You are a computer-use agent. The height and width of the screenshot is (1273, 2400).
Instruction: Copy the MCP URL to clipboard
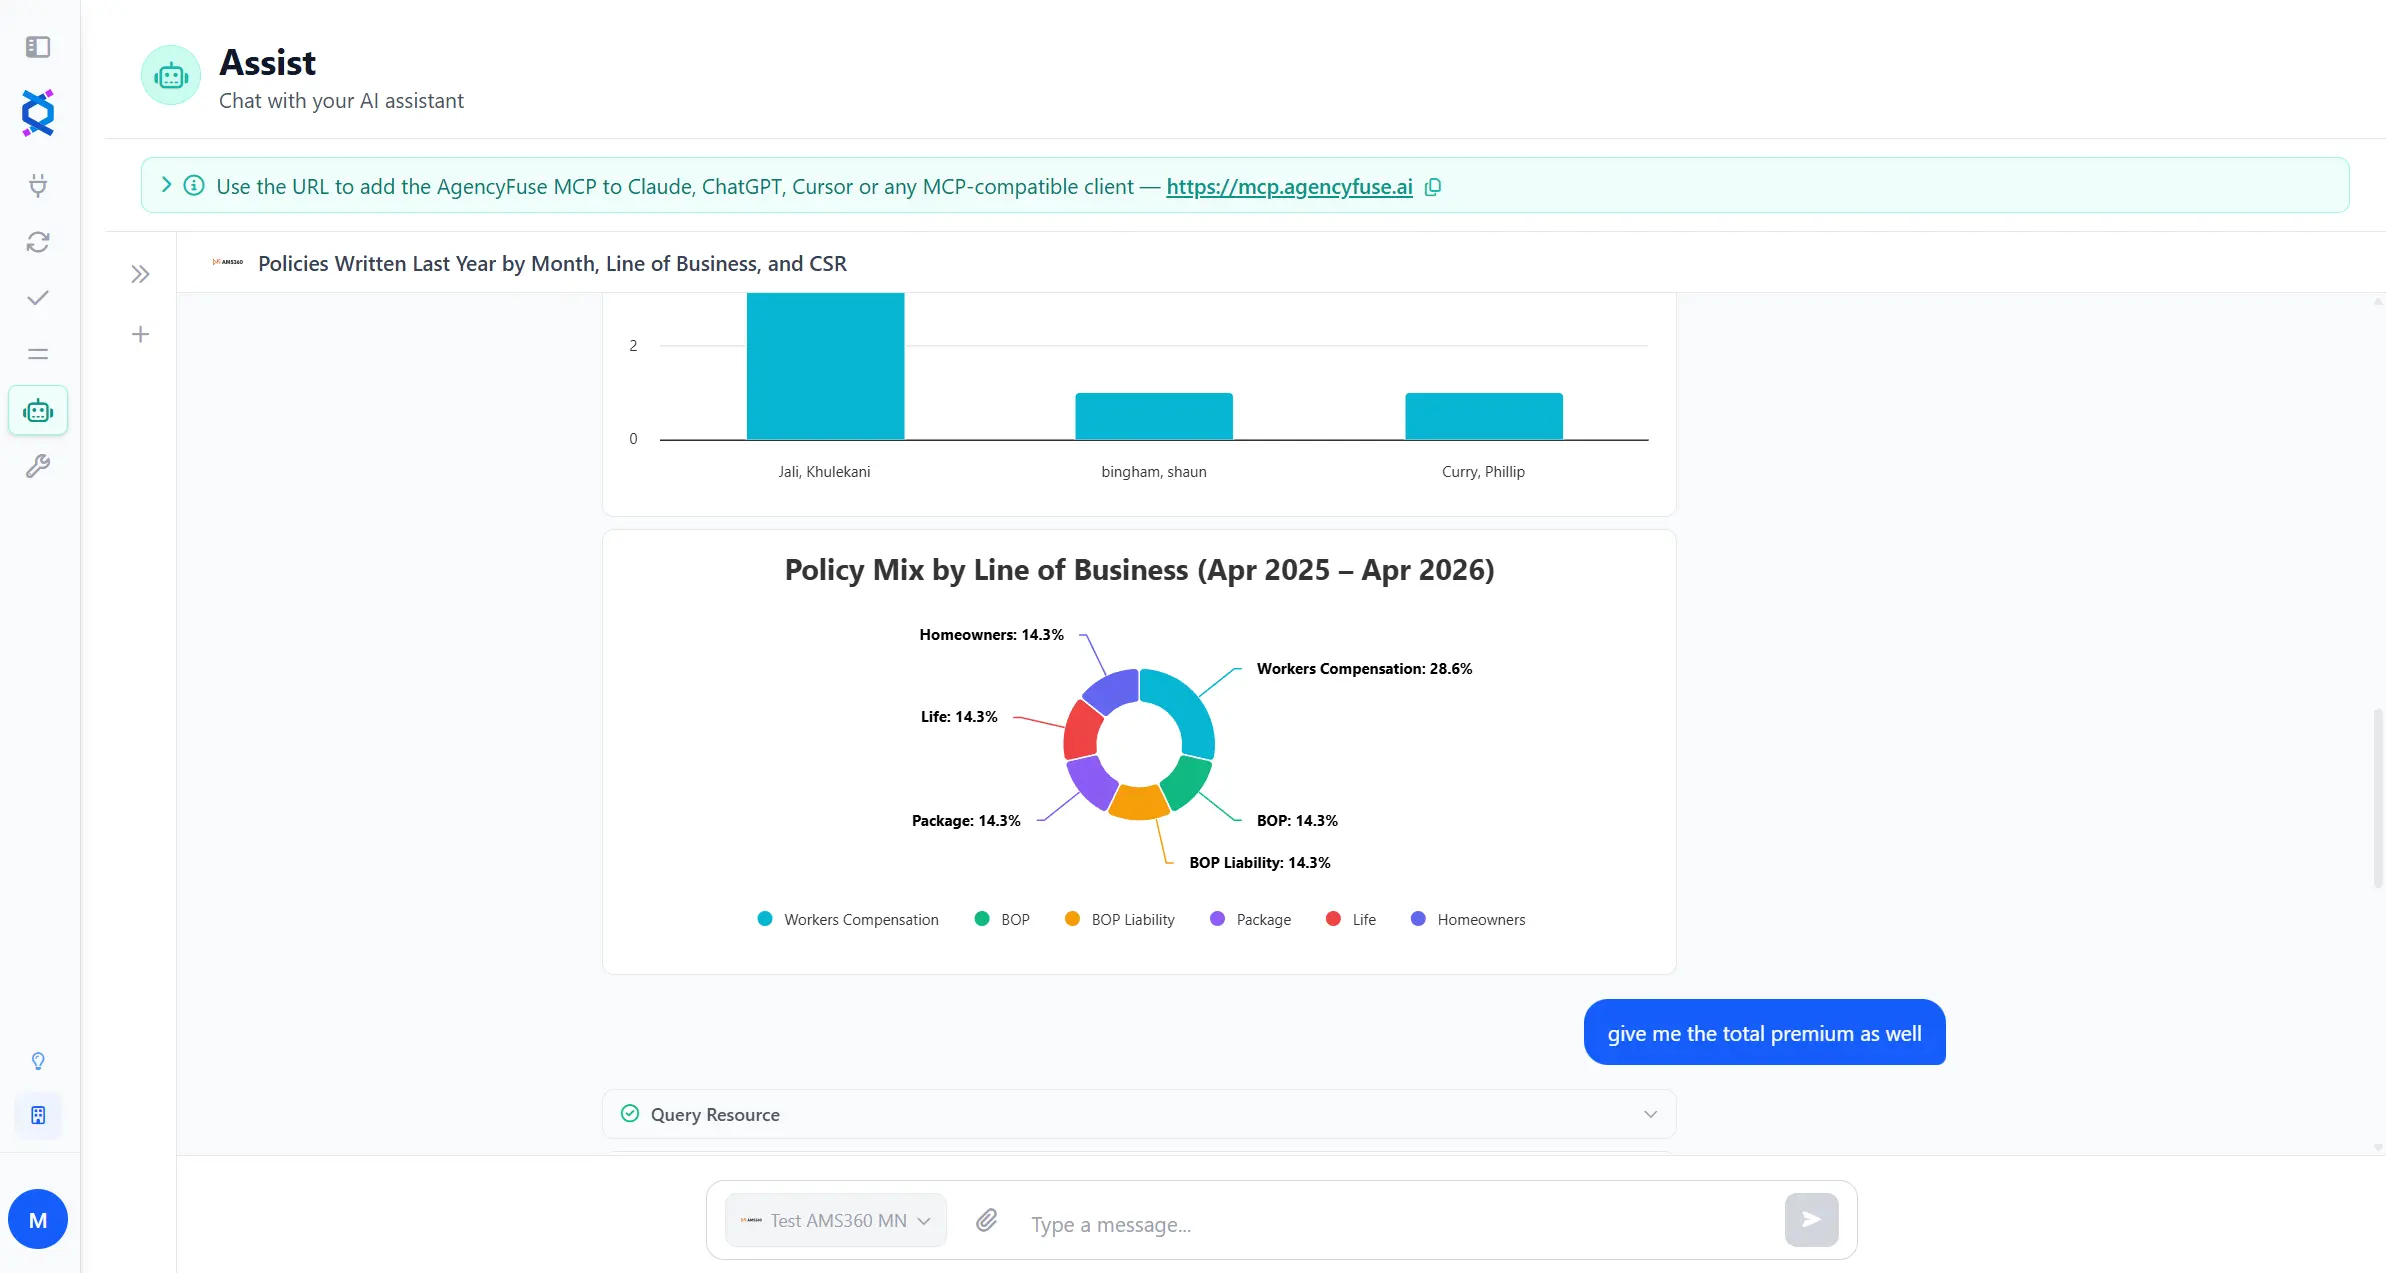coord(1433,187)
